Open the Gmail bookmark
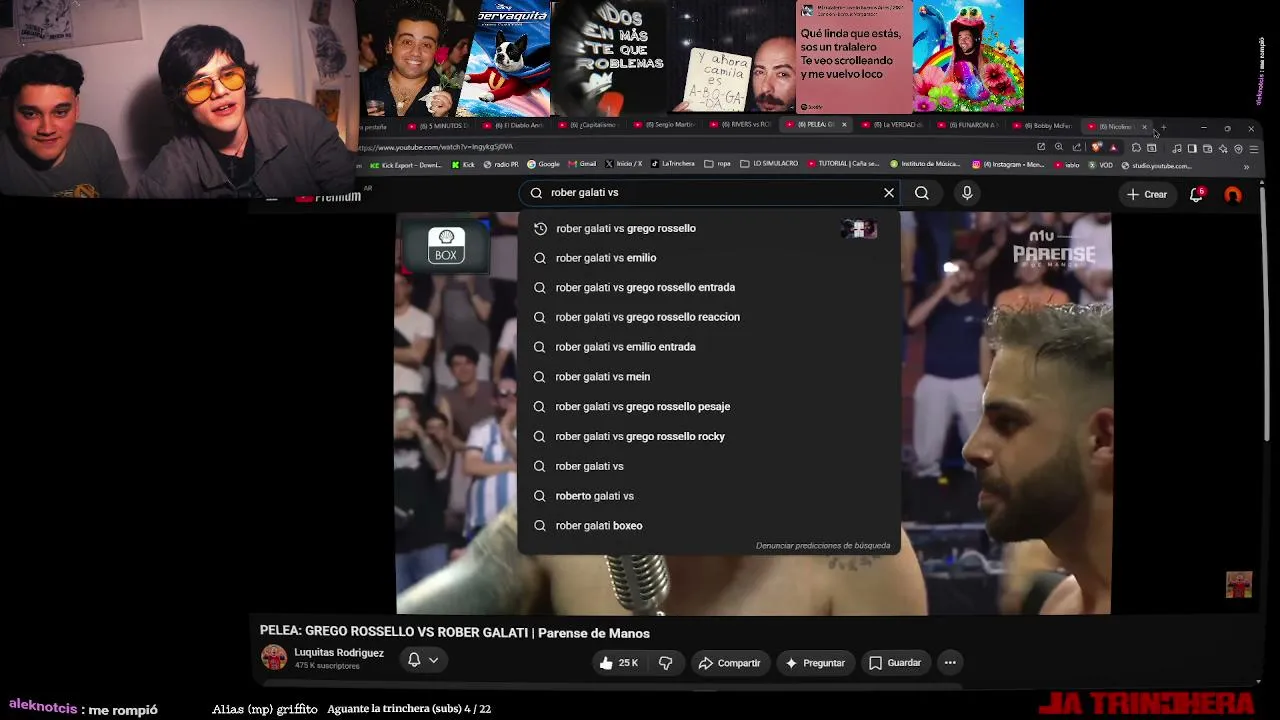The width and height of the screenshot is (1280, 720). tap(582, 164)
